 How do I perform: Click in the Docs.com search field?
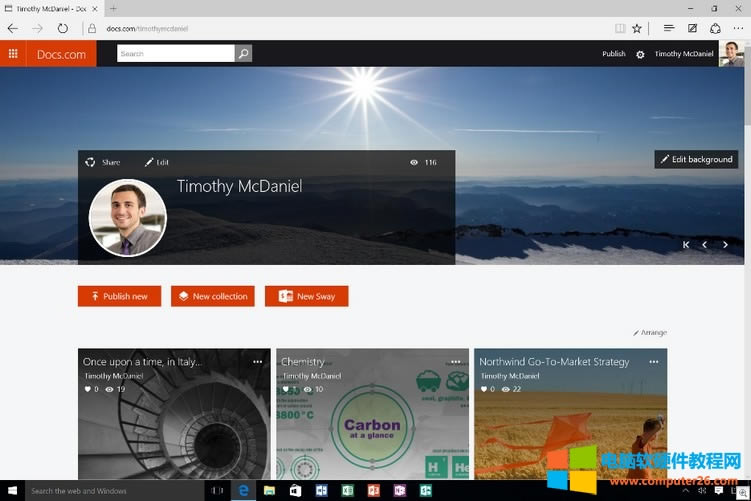pos(175,54)
